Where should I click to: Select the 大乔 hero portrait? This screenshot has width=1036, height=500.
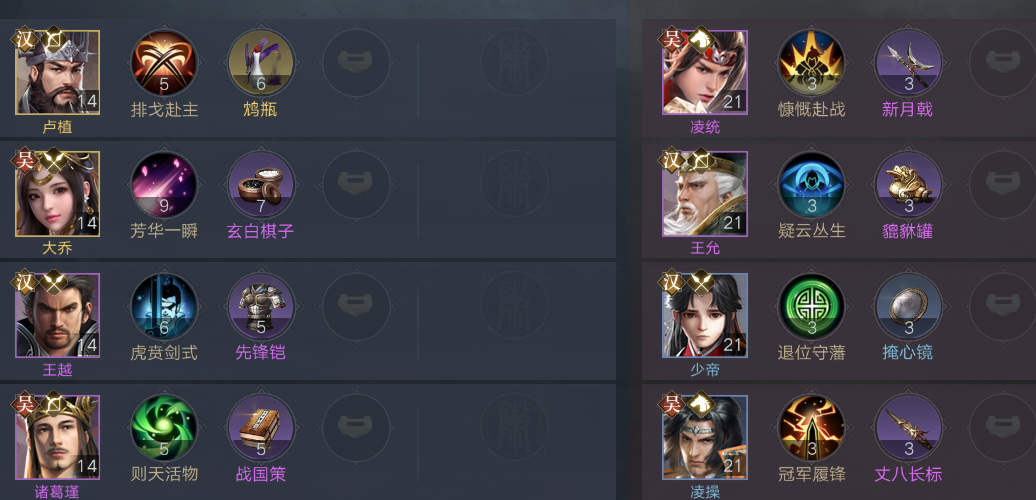(57, 194)
